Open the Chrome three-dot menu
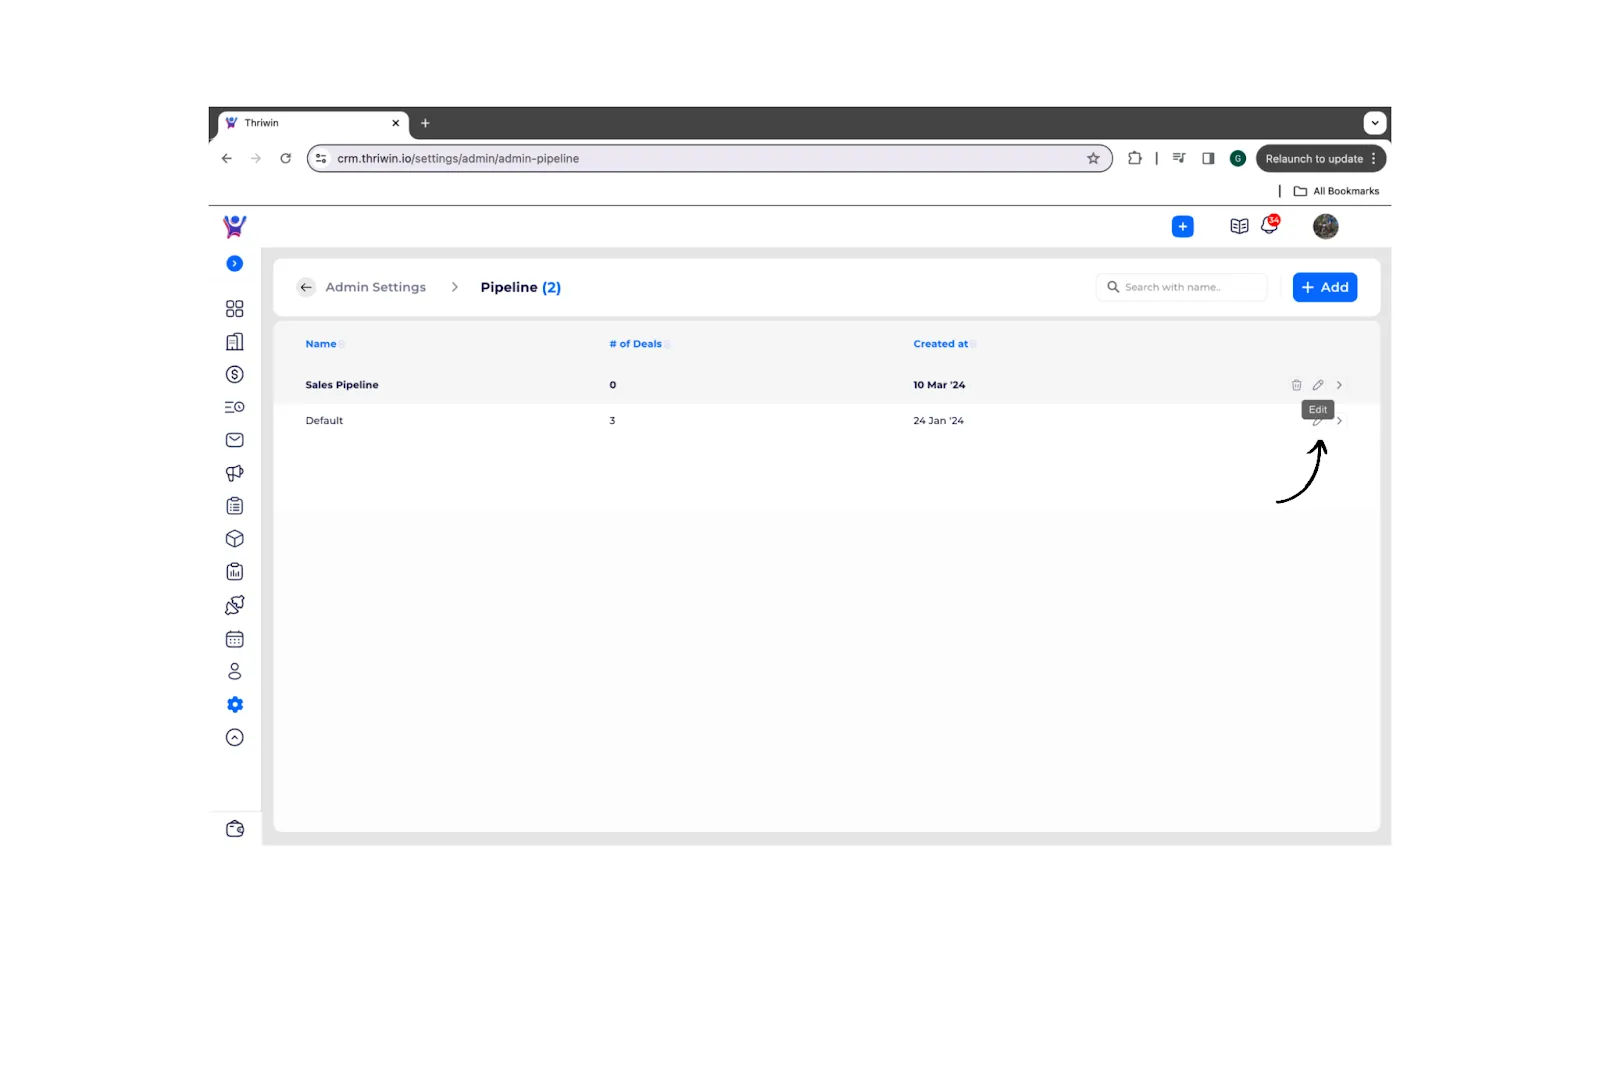This screenshot has height=1066, width=1600. point(1374,159)
